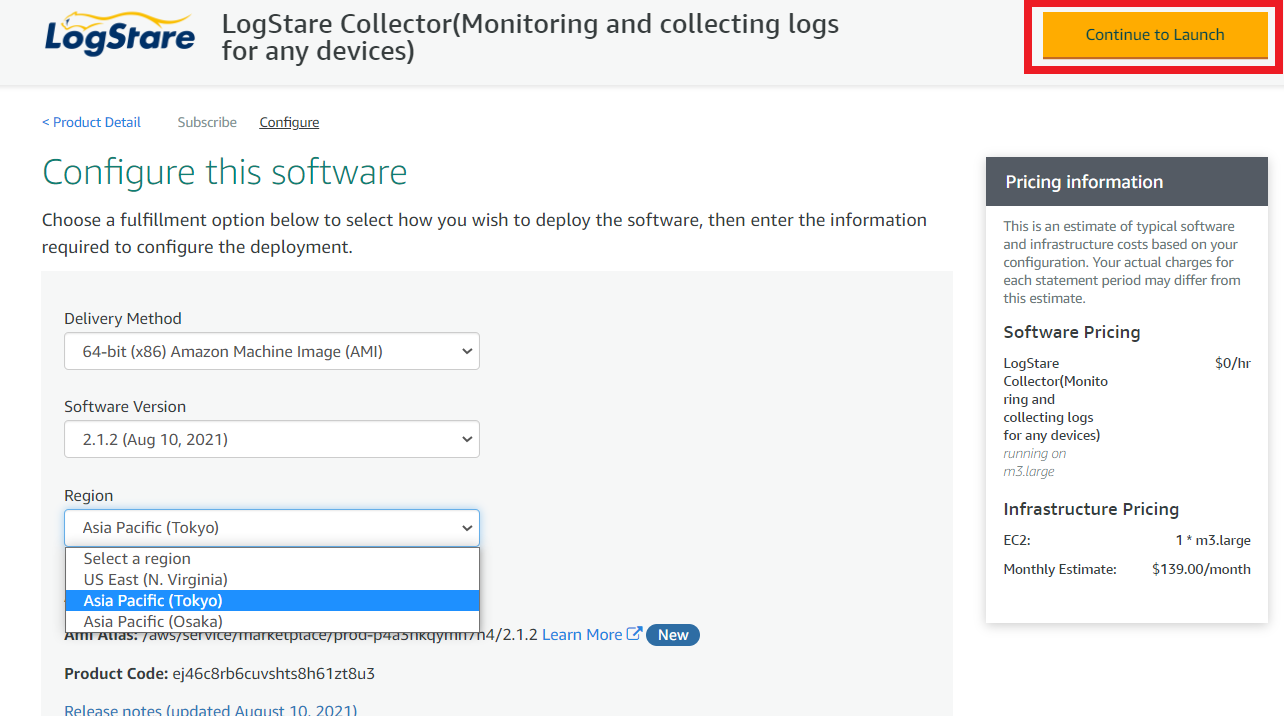
Task: Click the LogStare Collector page title
Action: coord(530,37)
